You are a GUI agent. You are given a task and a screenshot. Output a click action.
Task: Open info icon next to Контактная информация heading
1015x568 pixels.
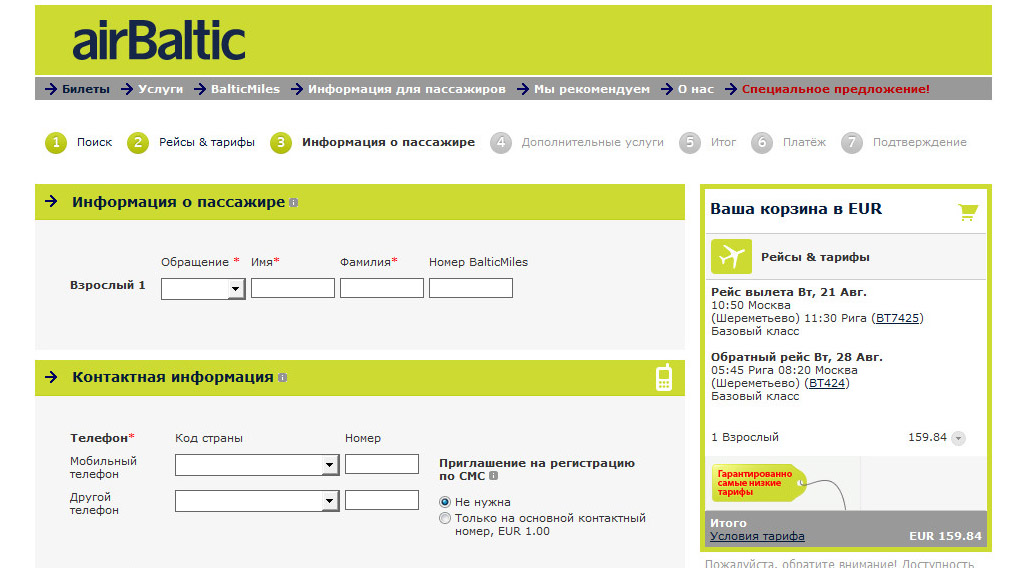coord(282,378)
